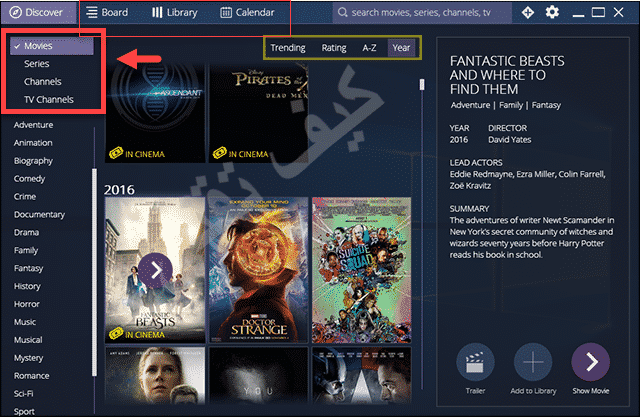Image resolution: width=640 pixels, height=417 pixels.
Task: Open settings via the gear icon
Action: (552, 12)
